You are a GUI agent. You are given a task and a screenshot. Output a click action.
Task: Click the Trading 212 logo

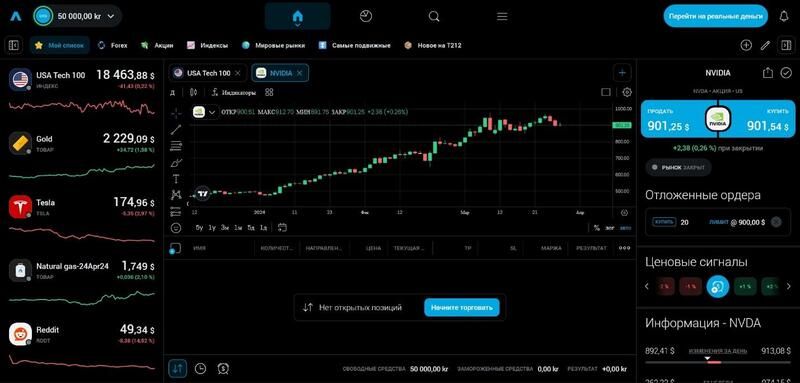coord(15,16)
